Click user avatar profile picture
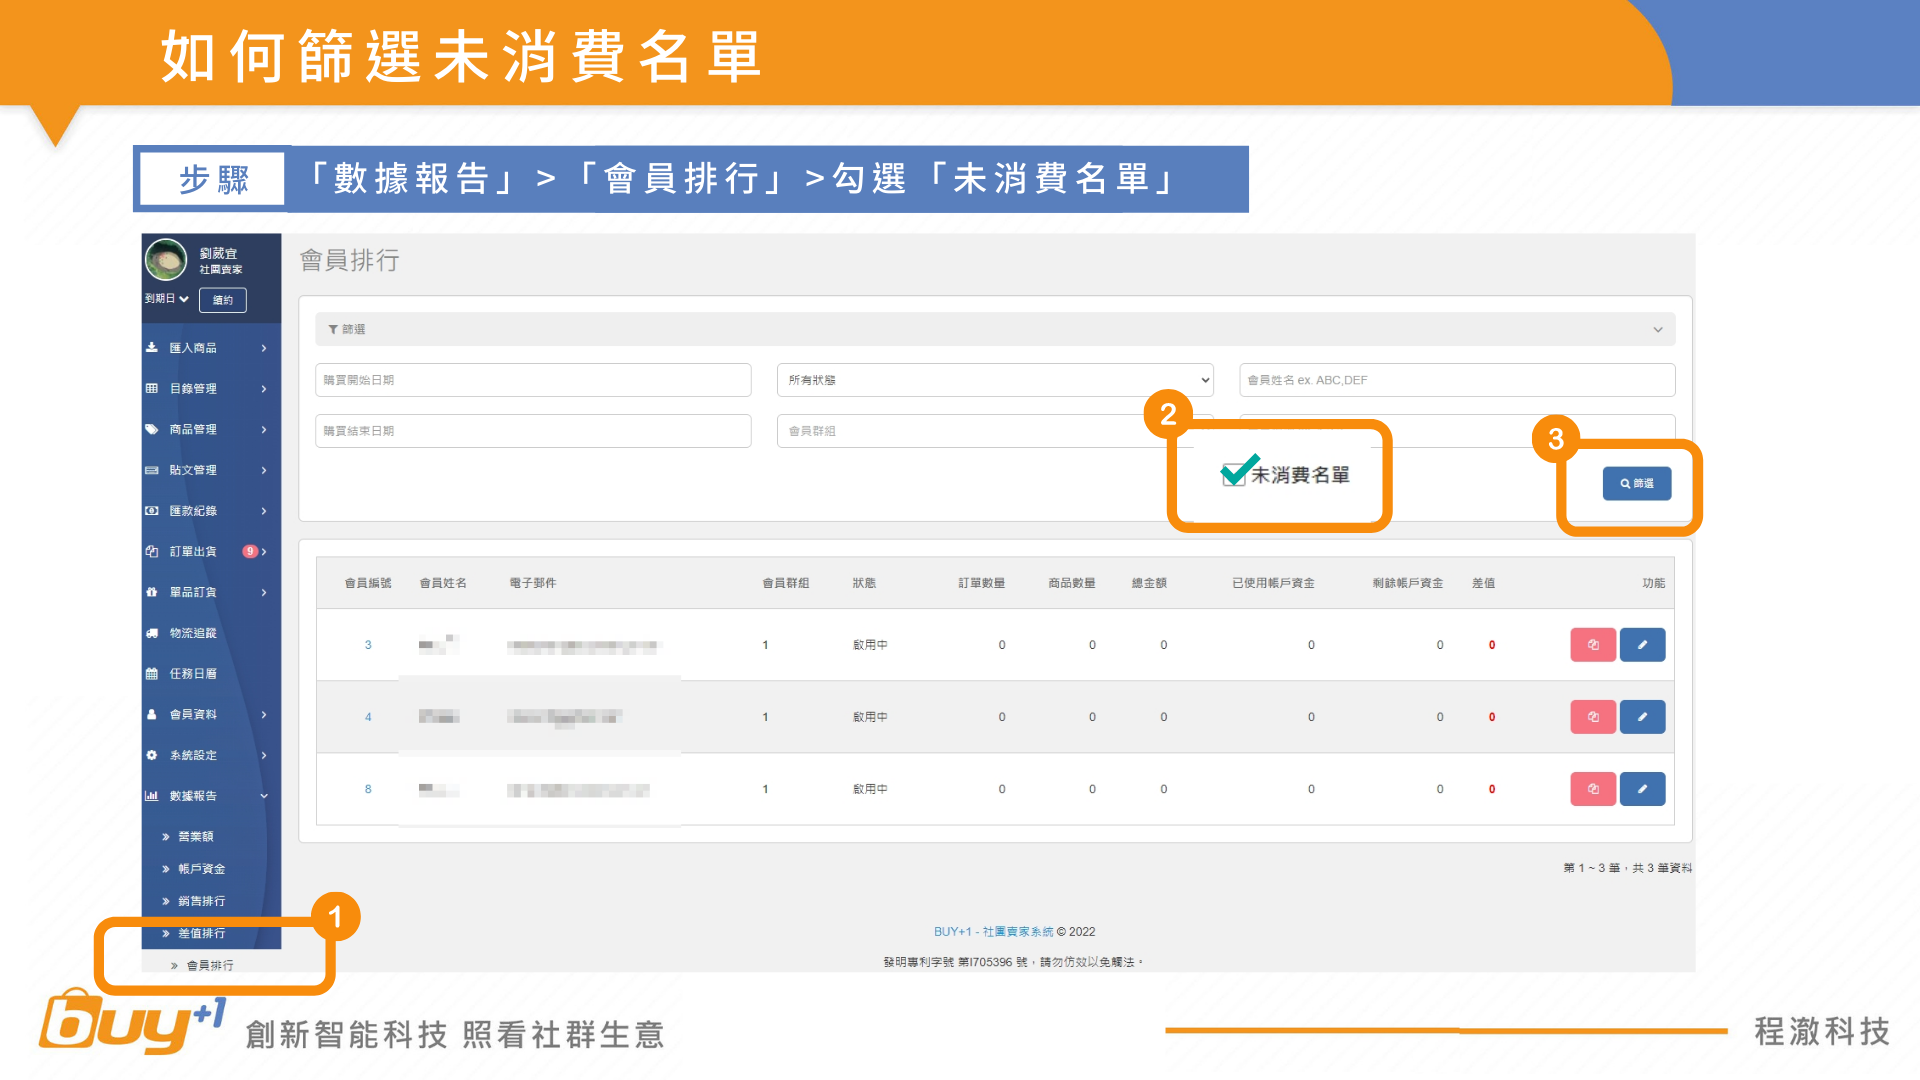 (x=166, y=260)
